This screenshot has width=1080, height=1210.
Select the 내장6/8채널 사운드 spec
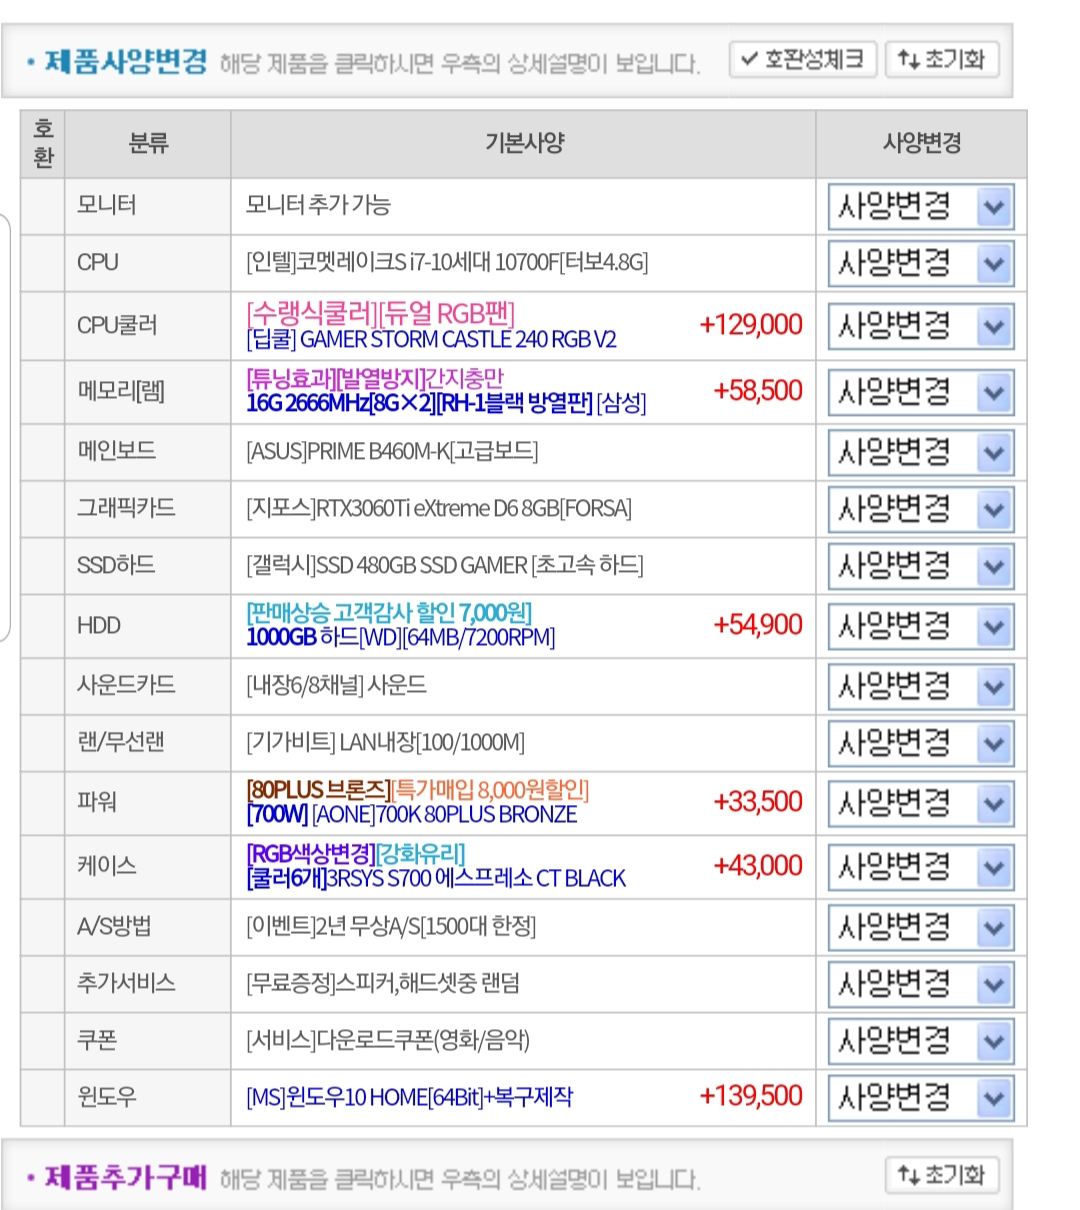(x=336, y=686)
